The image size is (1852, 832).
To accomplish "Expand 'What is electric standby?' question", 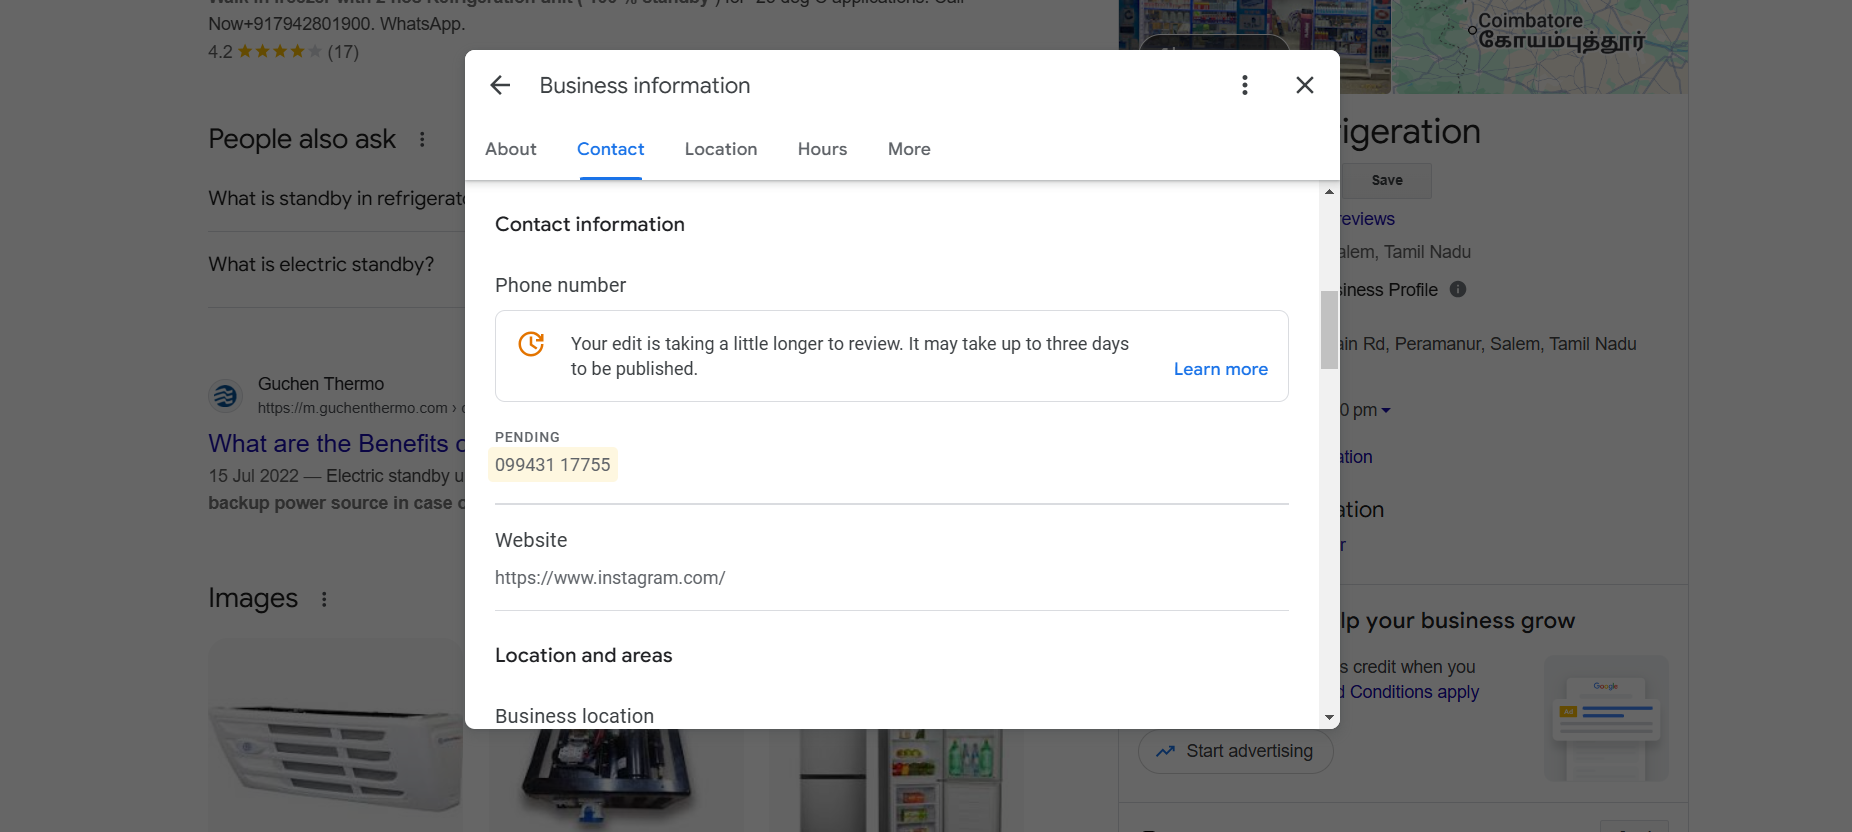I will (x=321, y=264).
